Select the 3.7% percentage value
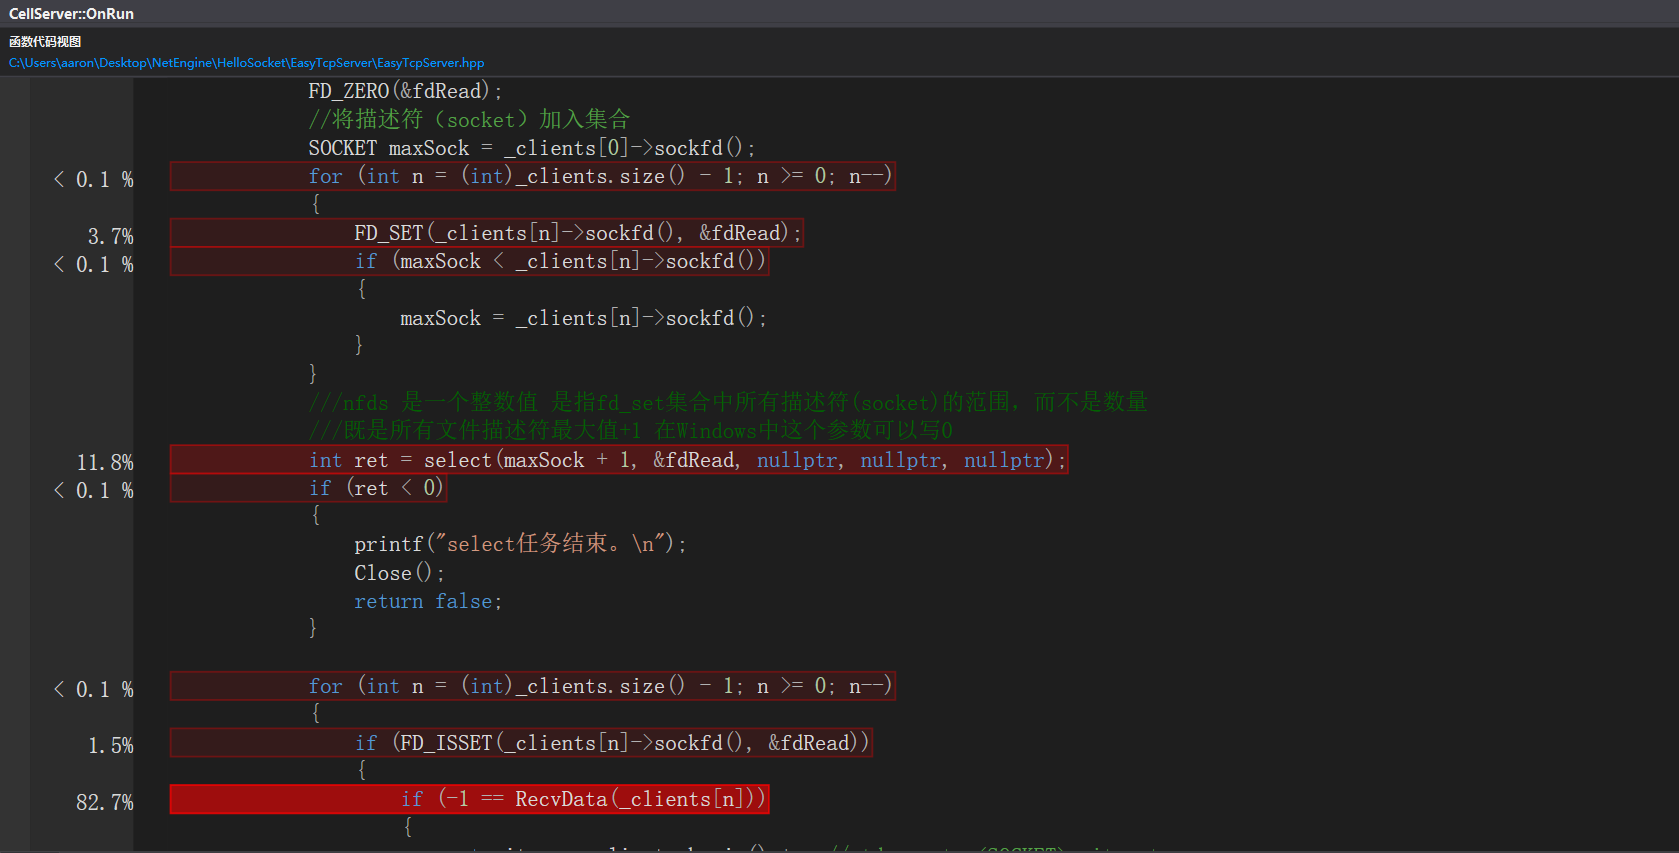Viewport: 1679px width, 853px height. (x=110, y=237)
